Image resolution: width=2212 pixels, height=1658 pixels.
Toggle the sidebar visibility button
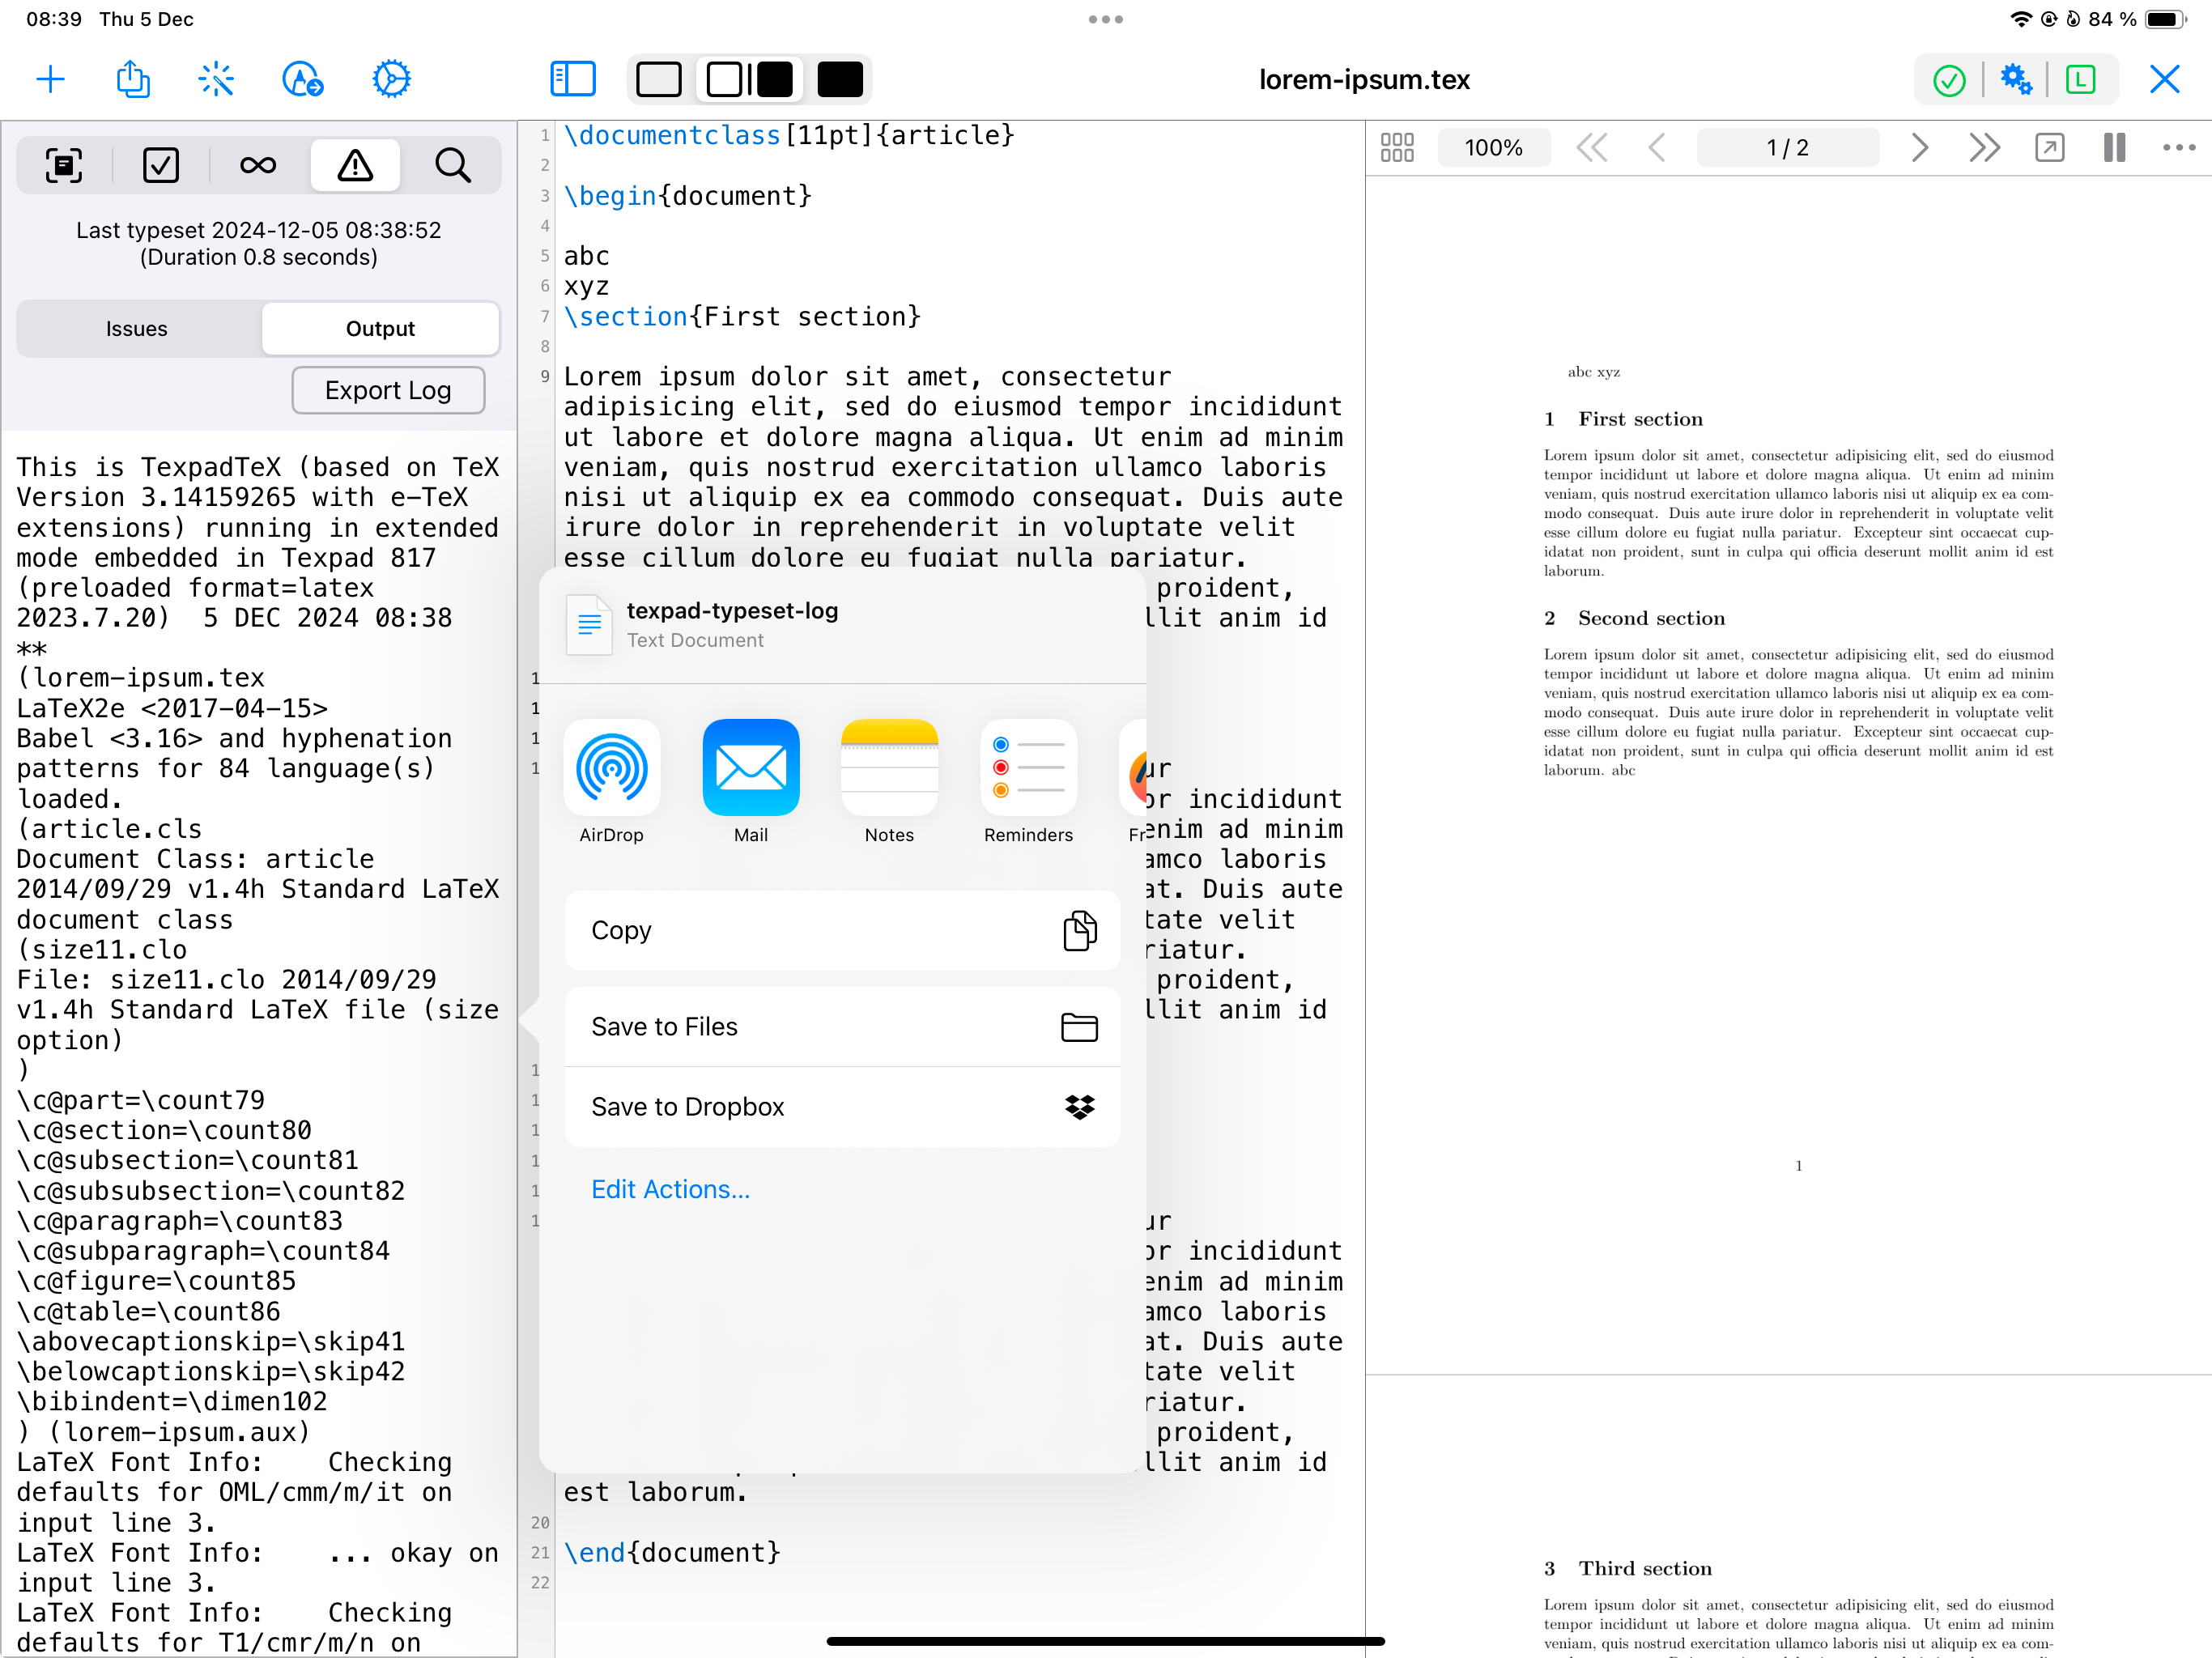tap(572, 79)
